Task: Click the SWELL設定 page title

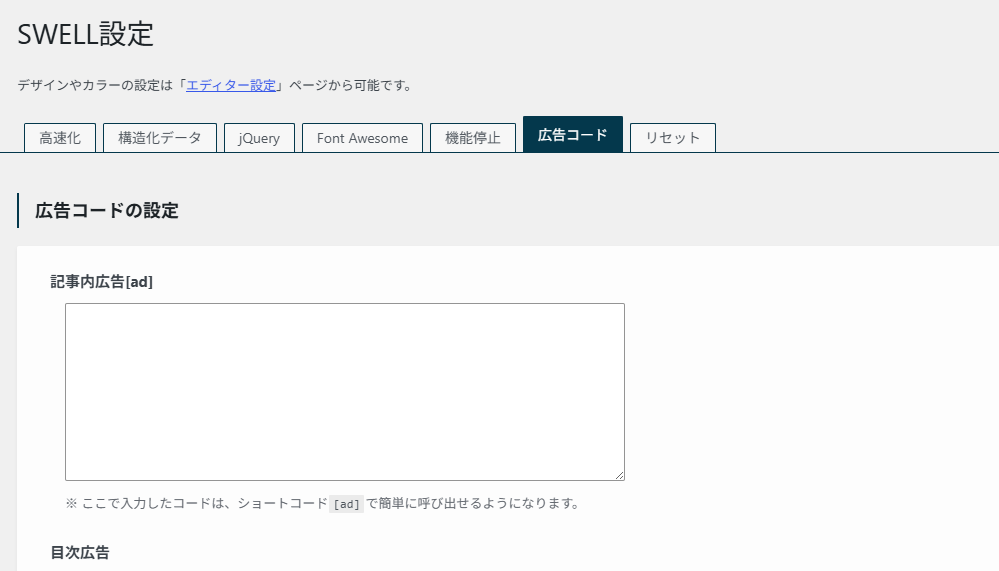Action: coord(85,34)
